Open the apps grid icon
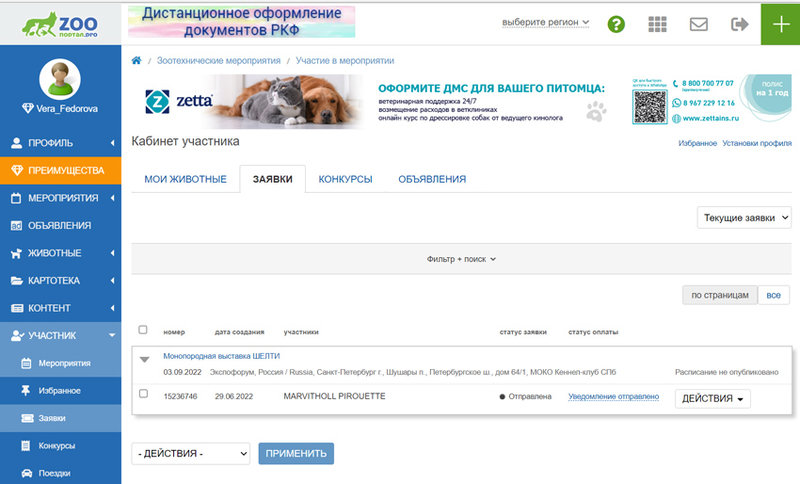Screen dimensions: 800x484 [657, 23]
